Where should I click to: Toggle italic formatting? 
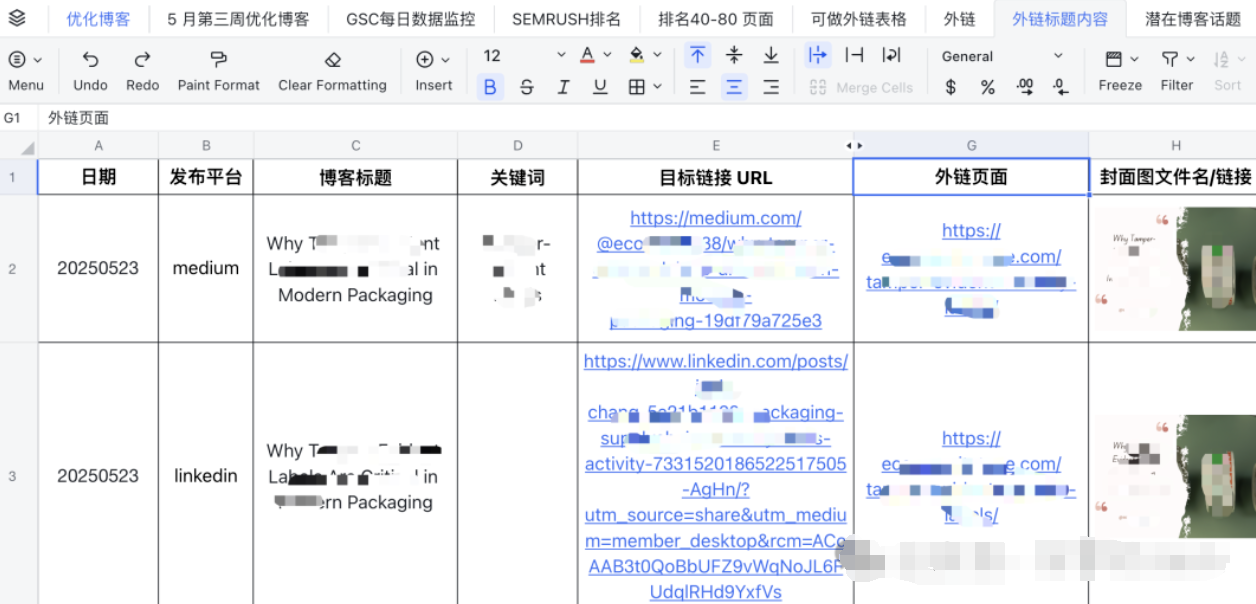pos(563,88)
